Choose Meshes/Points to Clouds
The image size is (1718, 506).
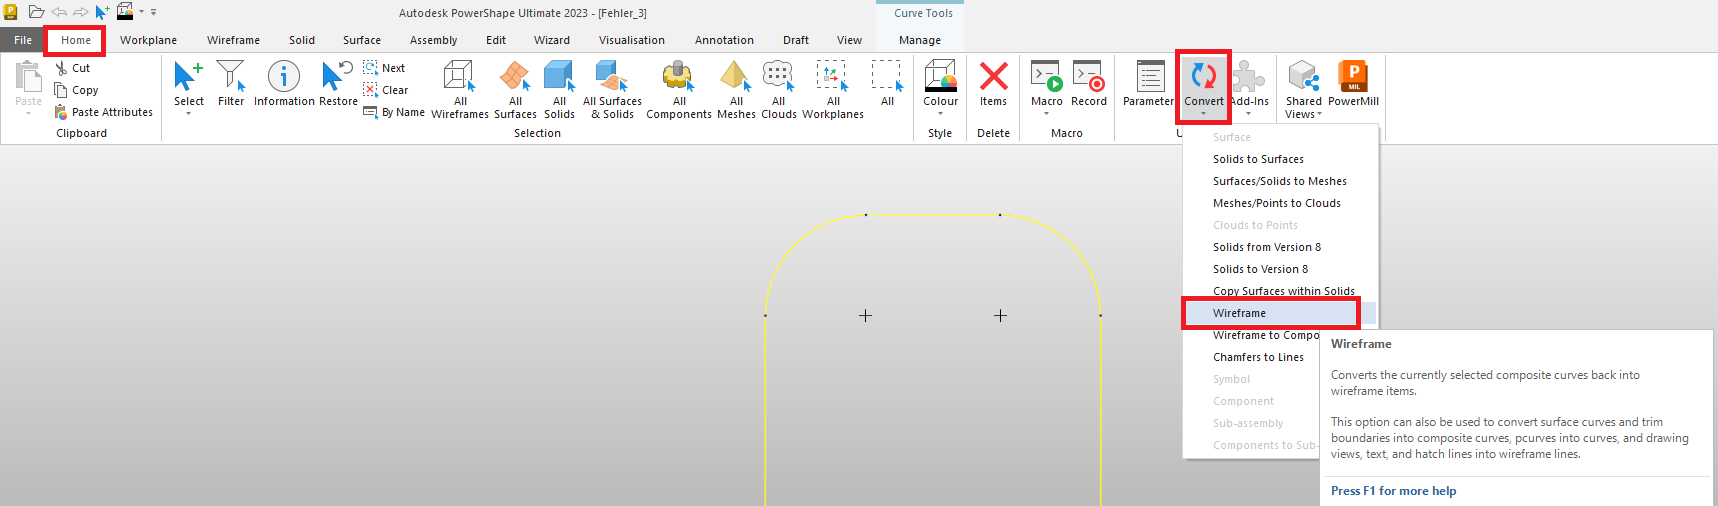(1280, 203)
